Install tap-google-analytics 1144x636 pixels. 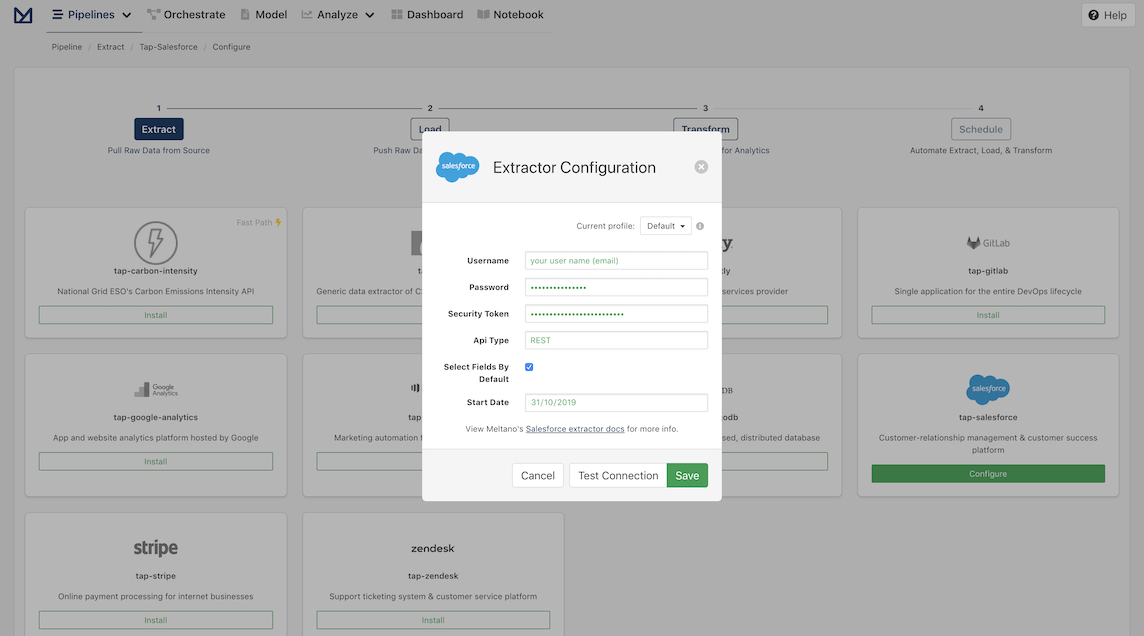coord(155,462)
